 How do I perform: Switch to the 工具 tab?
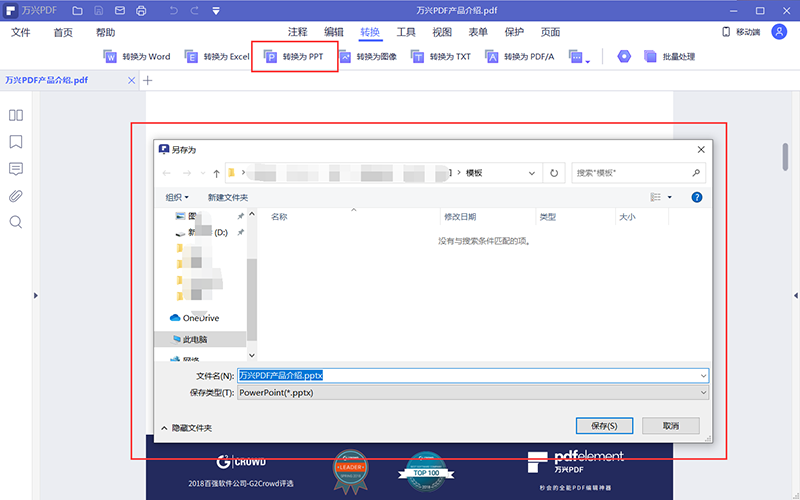(406, 32)
